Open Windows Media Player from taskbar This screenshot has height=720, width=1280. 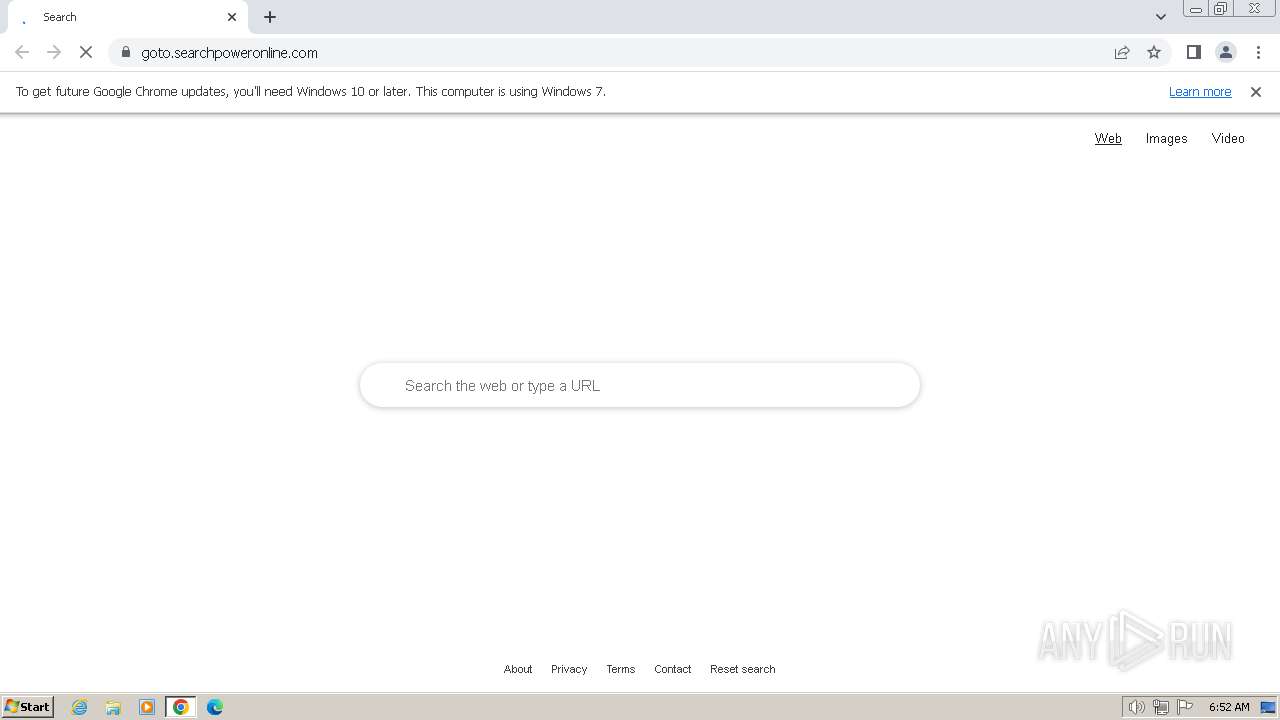tap(147, 707)
